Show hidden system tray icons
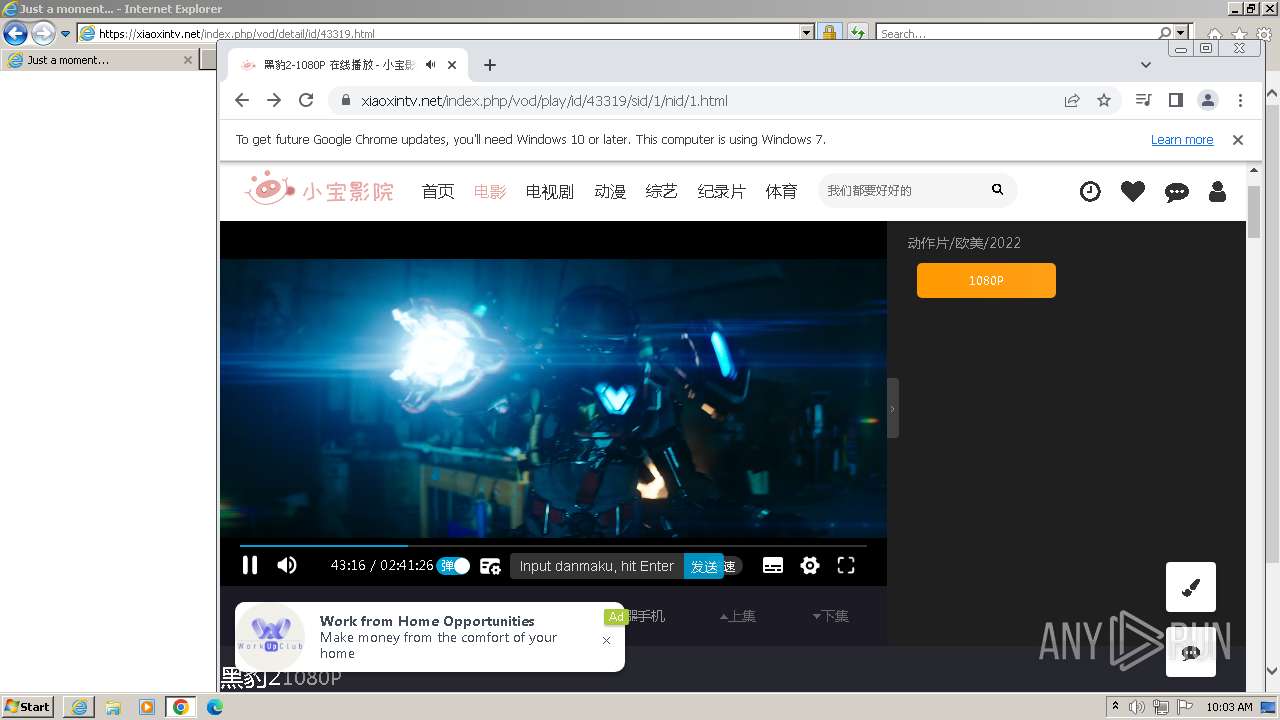Screen dimensions: 1280x720 (1115, 707)
